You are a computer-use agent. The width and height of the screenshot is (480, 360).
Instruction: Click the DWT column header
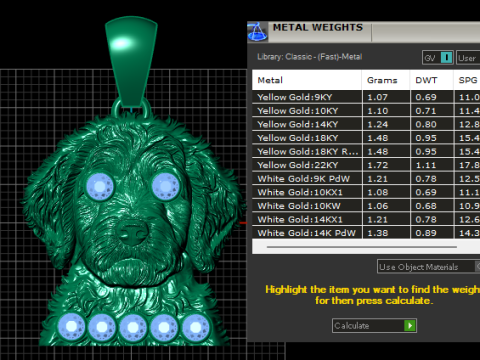click(431, 80)
